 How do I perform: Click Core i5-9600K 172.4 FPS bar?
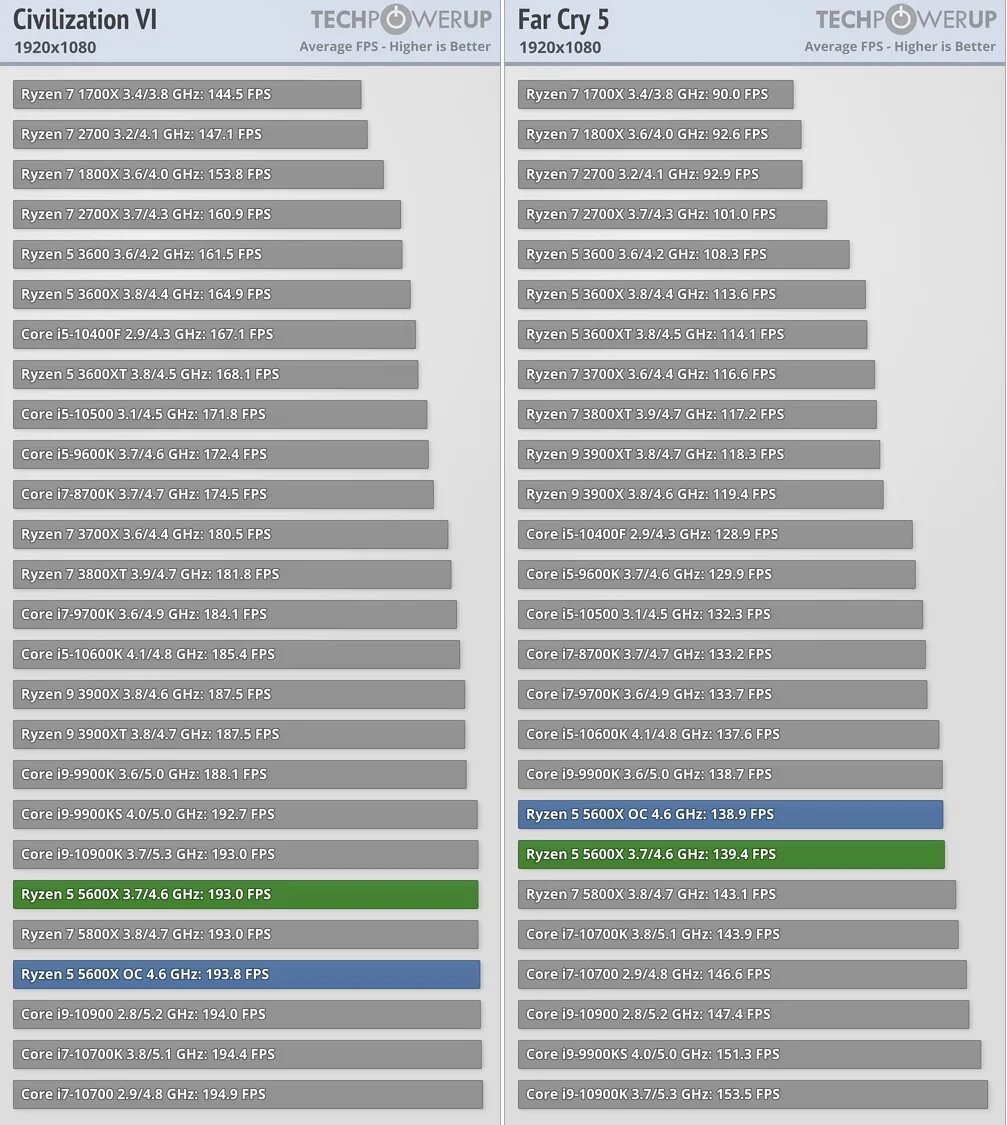220,454
